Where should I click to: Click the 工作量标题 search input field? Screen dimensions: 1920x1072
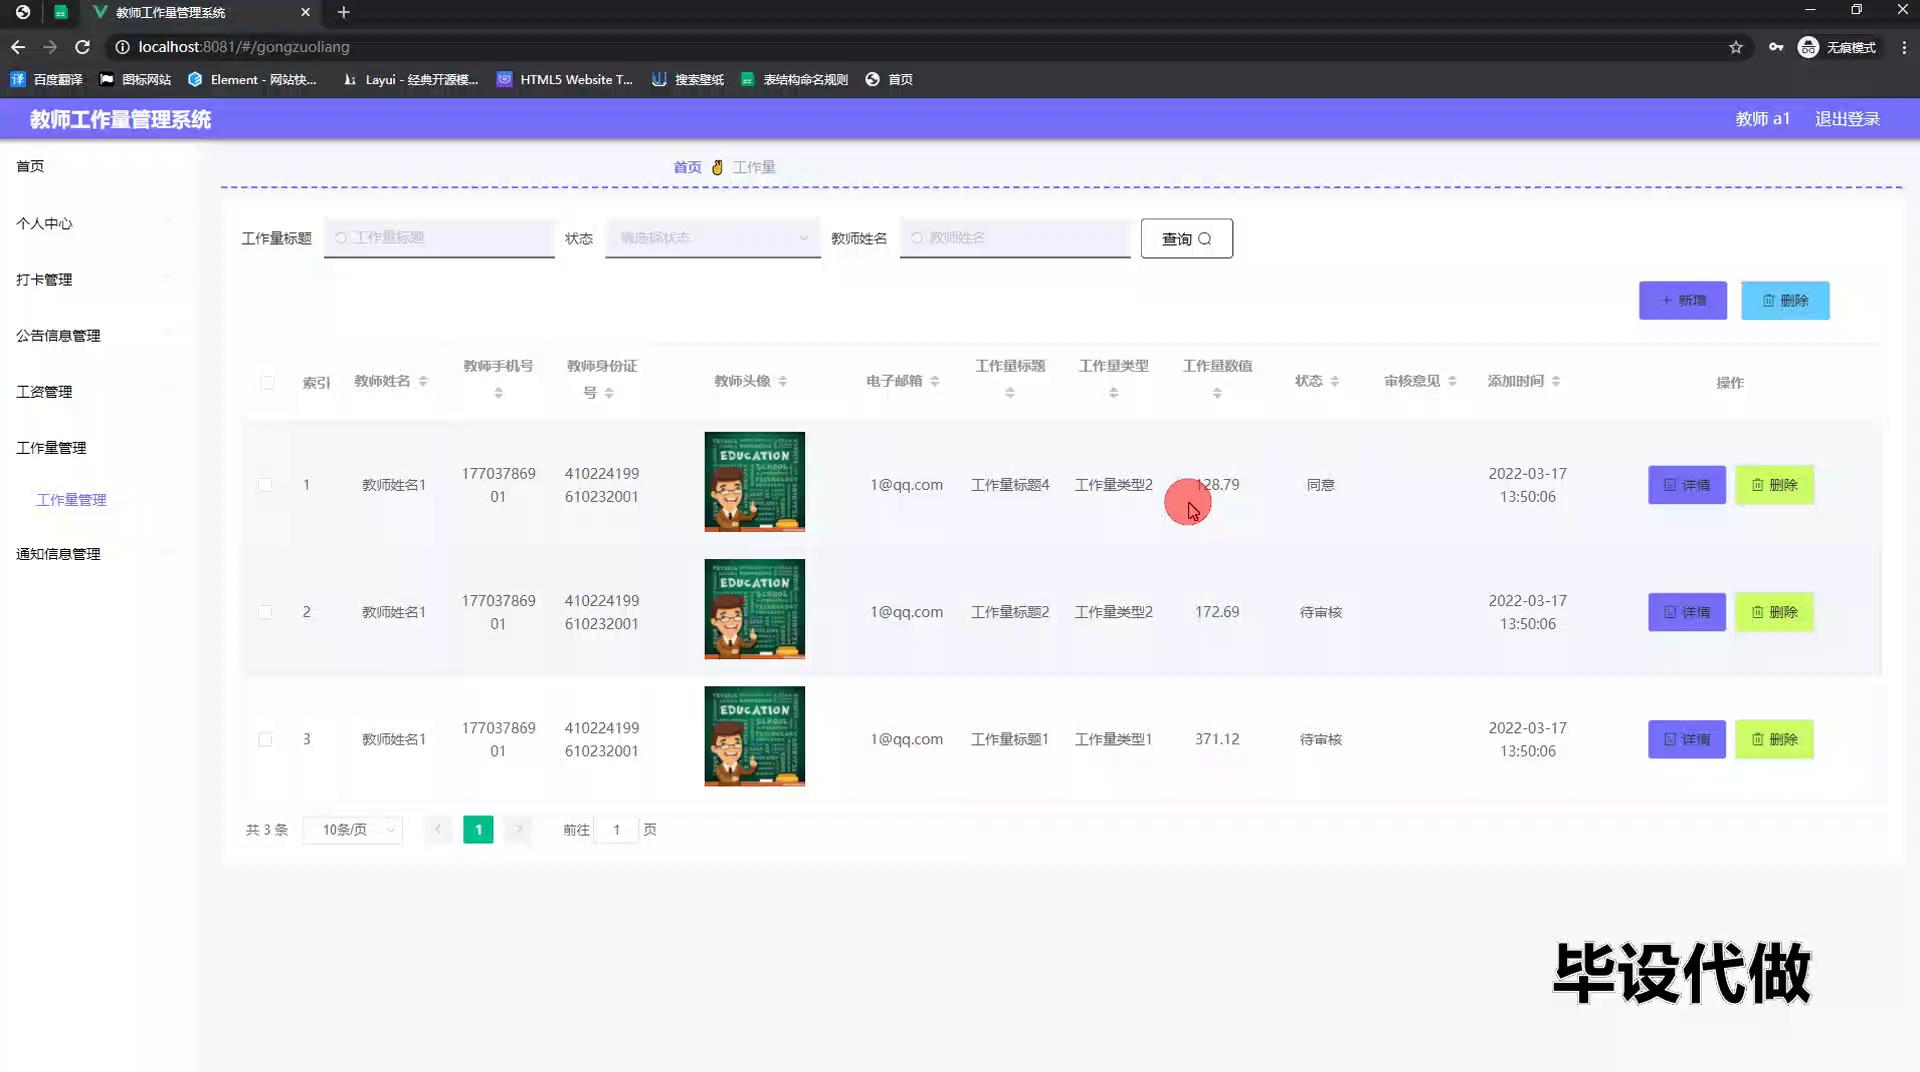tap(440, 238)
